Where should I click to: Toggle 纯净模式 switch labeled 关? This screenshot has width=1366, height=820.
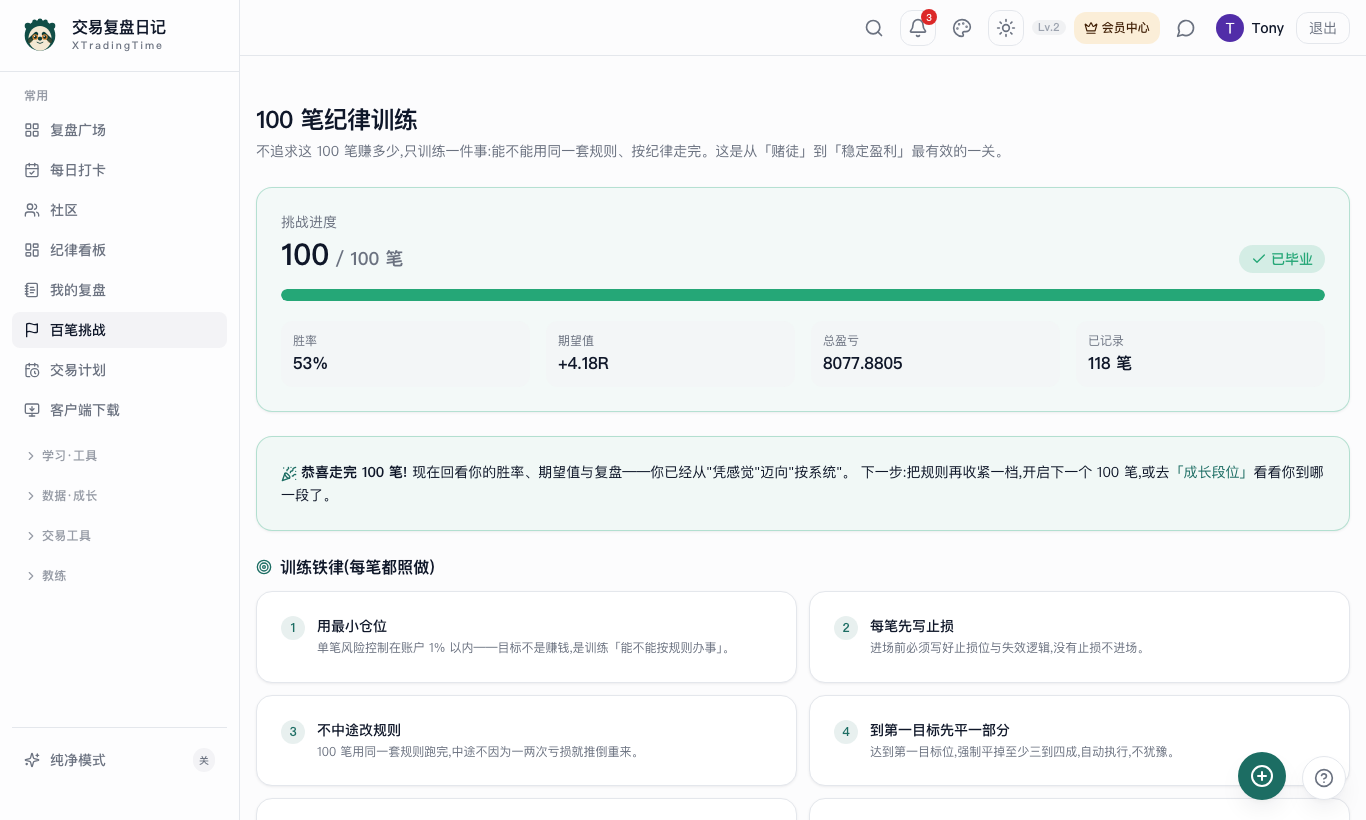[x=204, y=760]
